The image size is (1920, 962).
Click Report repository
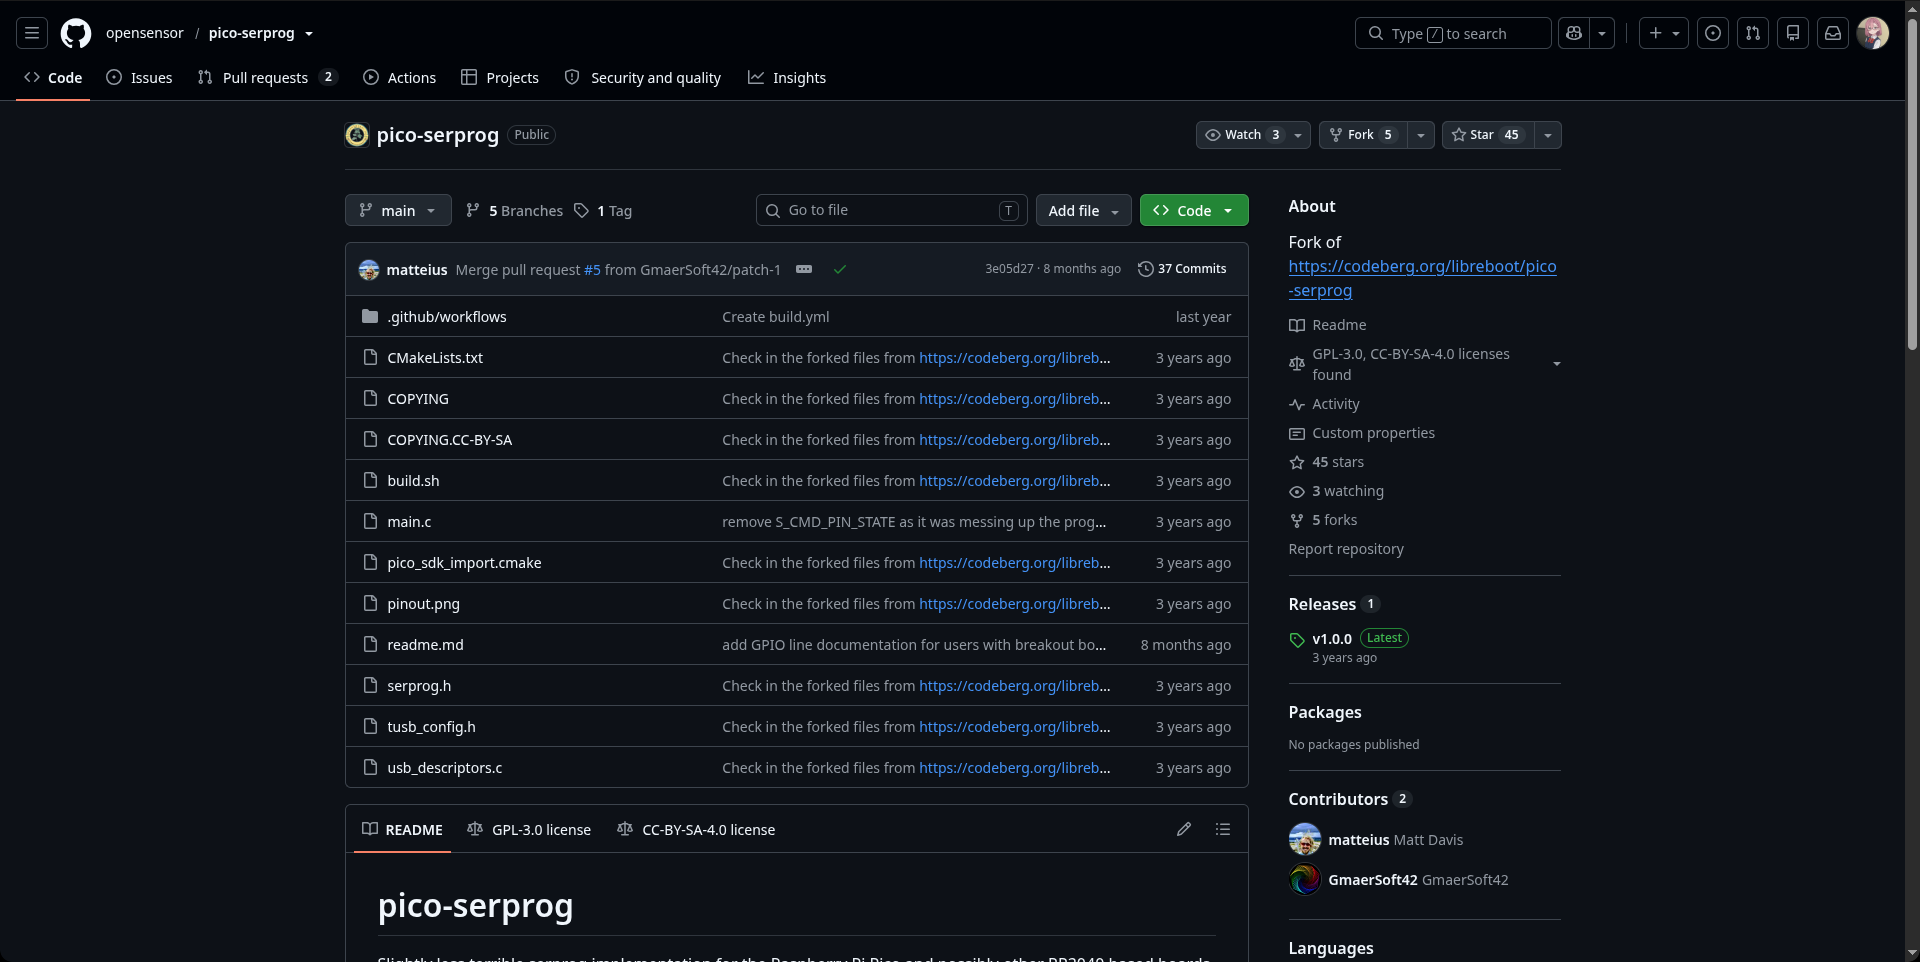pyautogui.click(x=1346, y=549)
